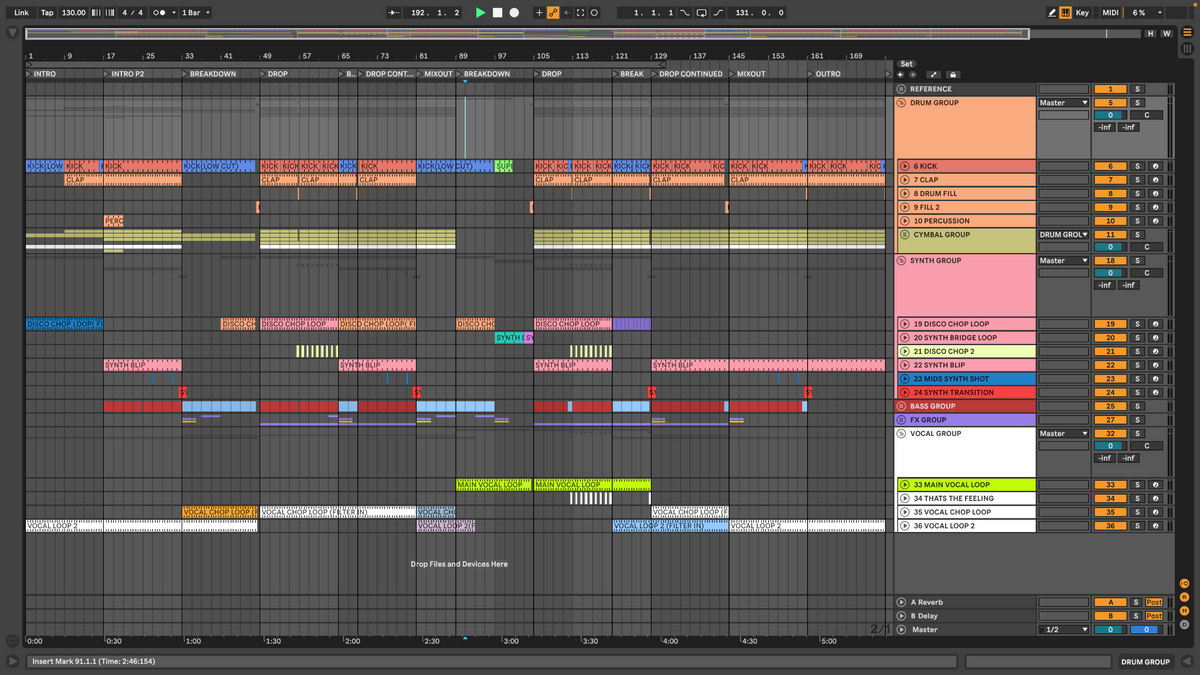Click the Stop transport button

[x=497, y=13]
